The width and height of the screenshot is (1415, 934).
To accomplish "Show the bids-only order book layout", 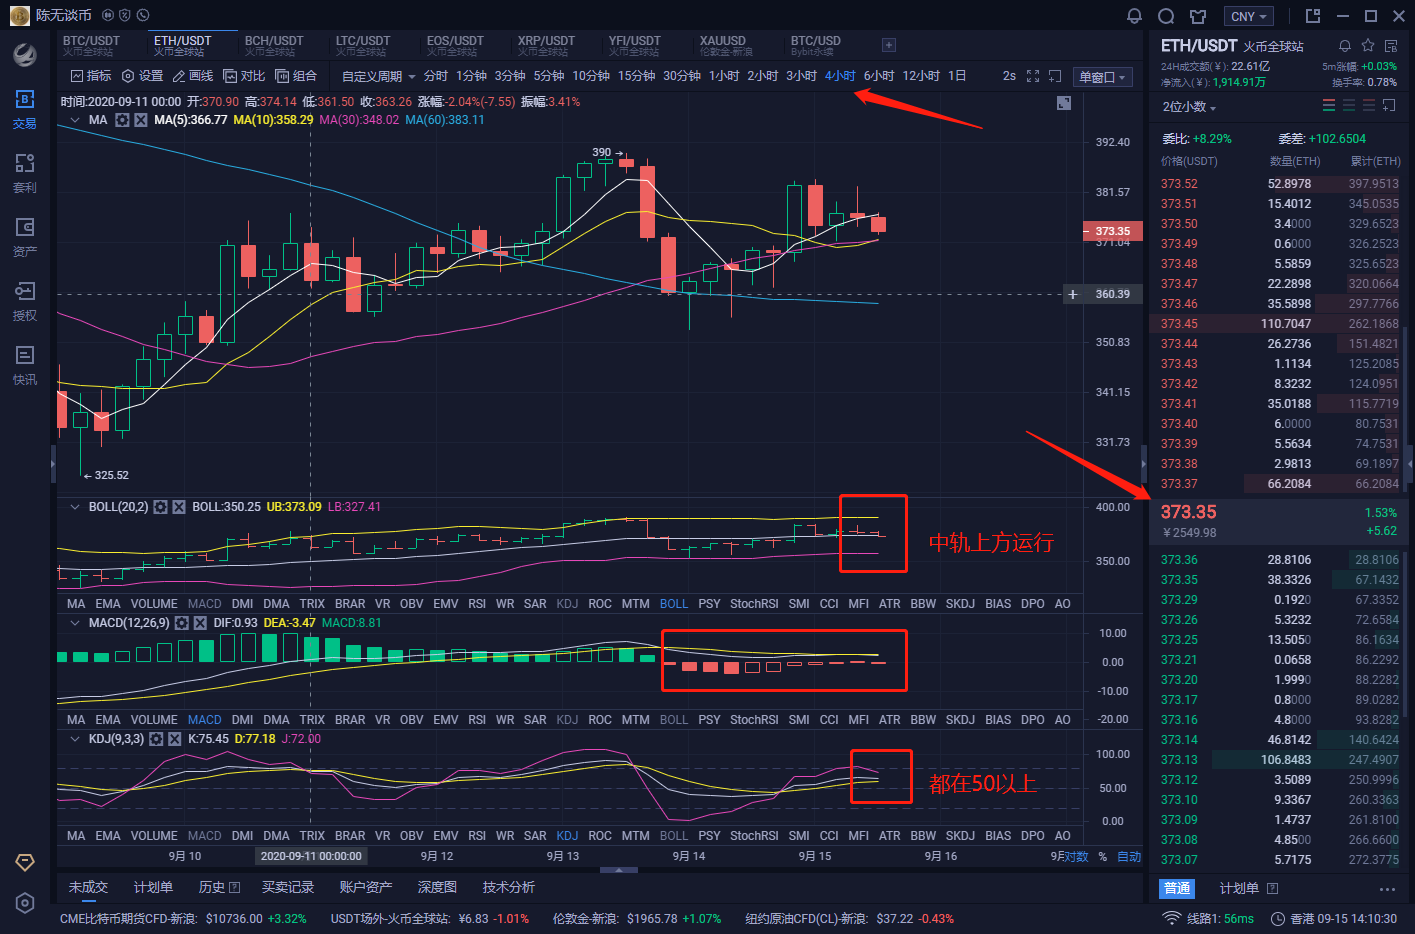I will point(1349,105).
